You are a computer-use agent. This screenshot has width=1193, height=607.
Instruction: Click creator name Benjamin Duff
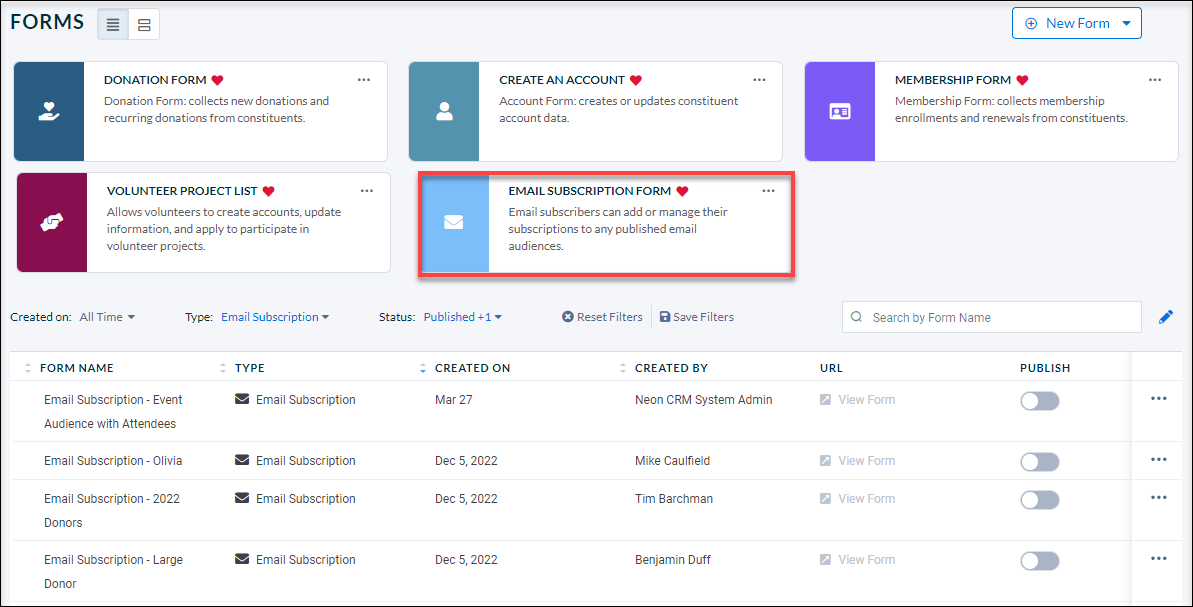point(674,559)
